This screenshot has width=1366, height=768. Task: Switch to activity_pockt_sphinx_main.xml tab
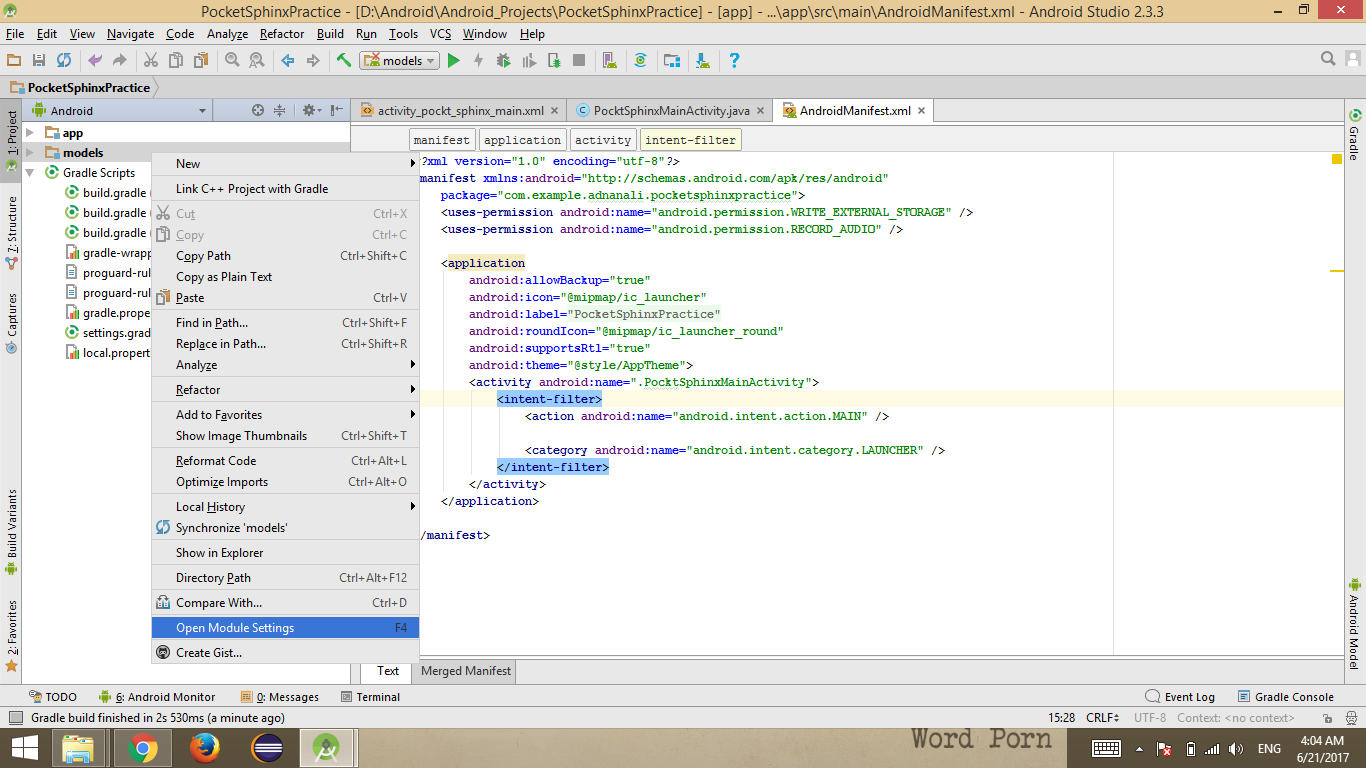[x=459, y=111]
